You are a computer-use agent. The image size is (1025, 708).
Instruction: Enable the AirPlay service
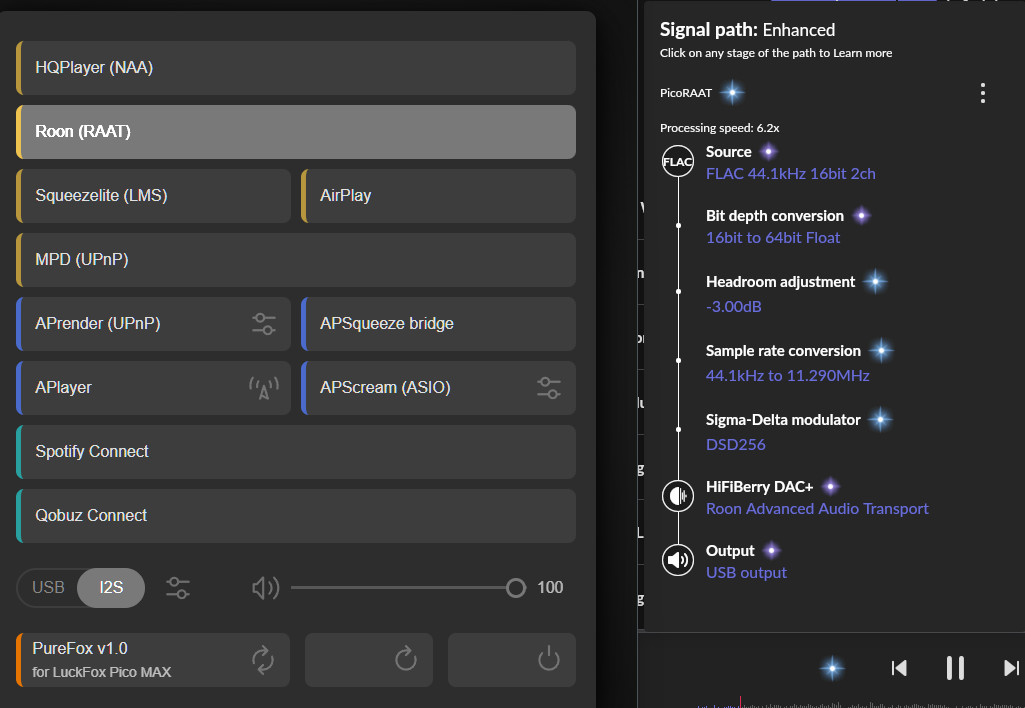[438, 196]
